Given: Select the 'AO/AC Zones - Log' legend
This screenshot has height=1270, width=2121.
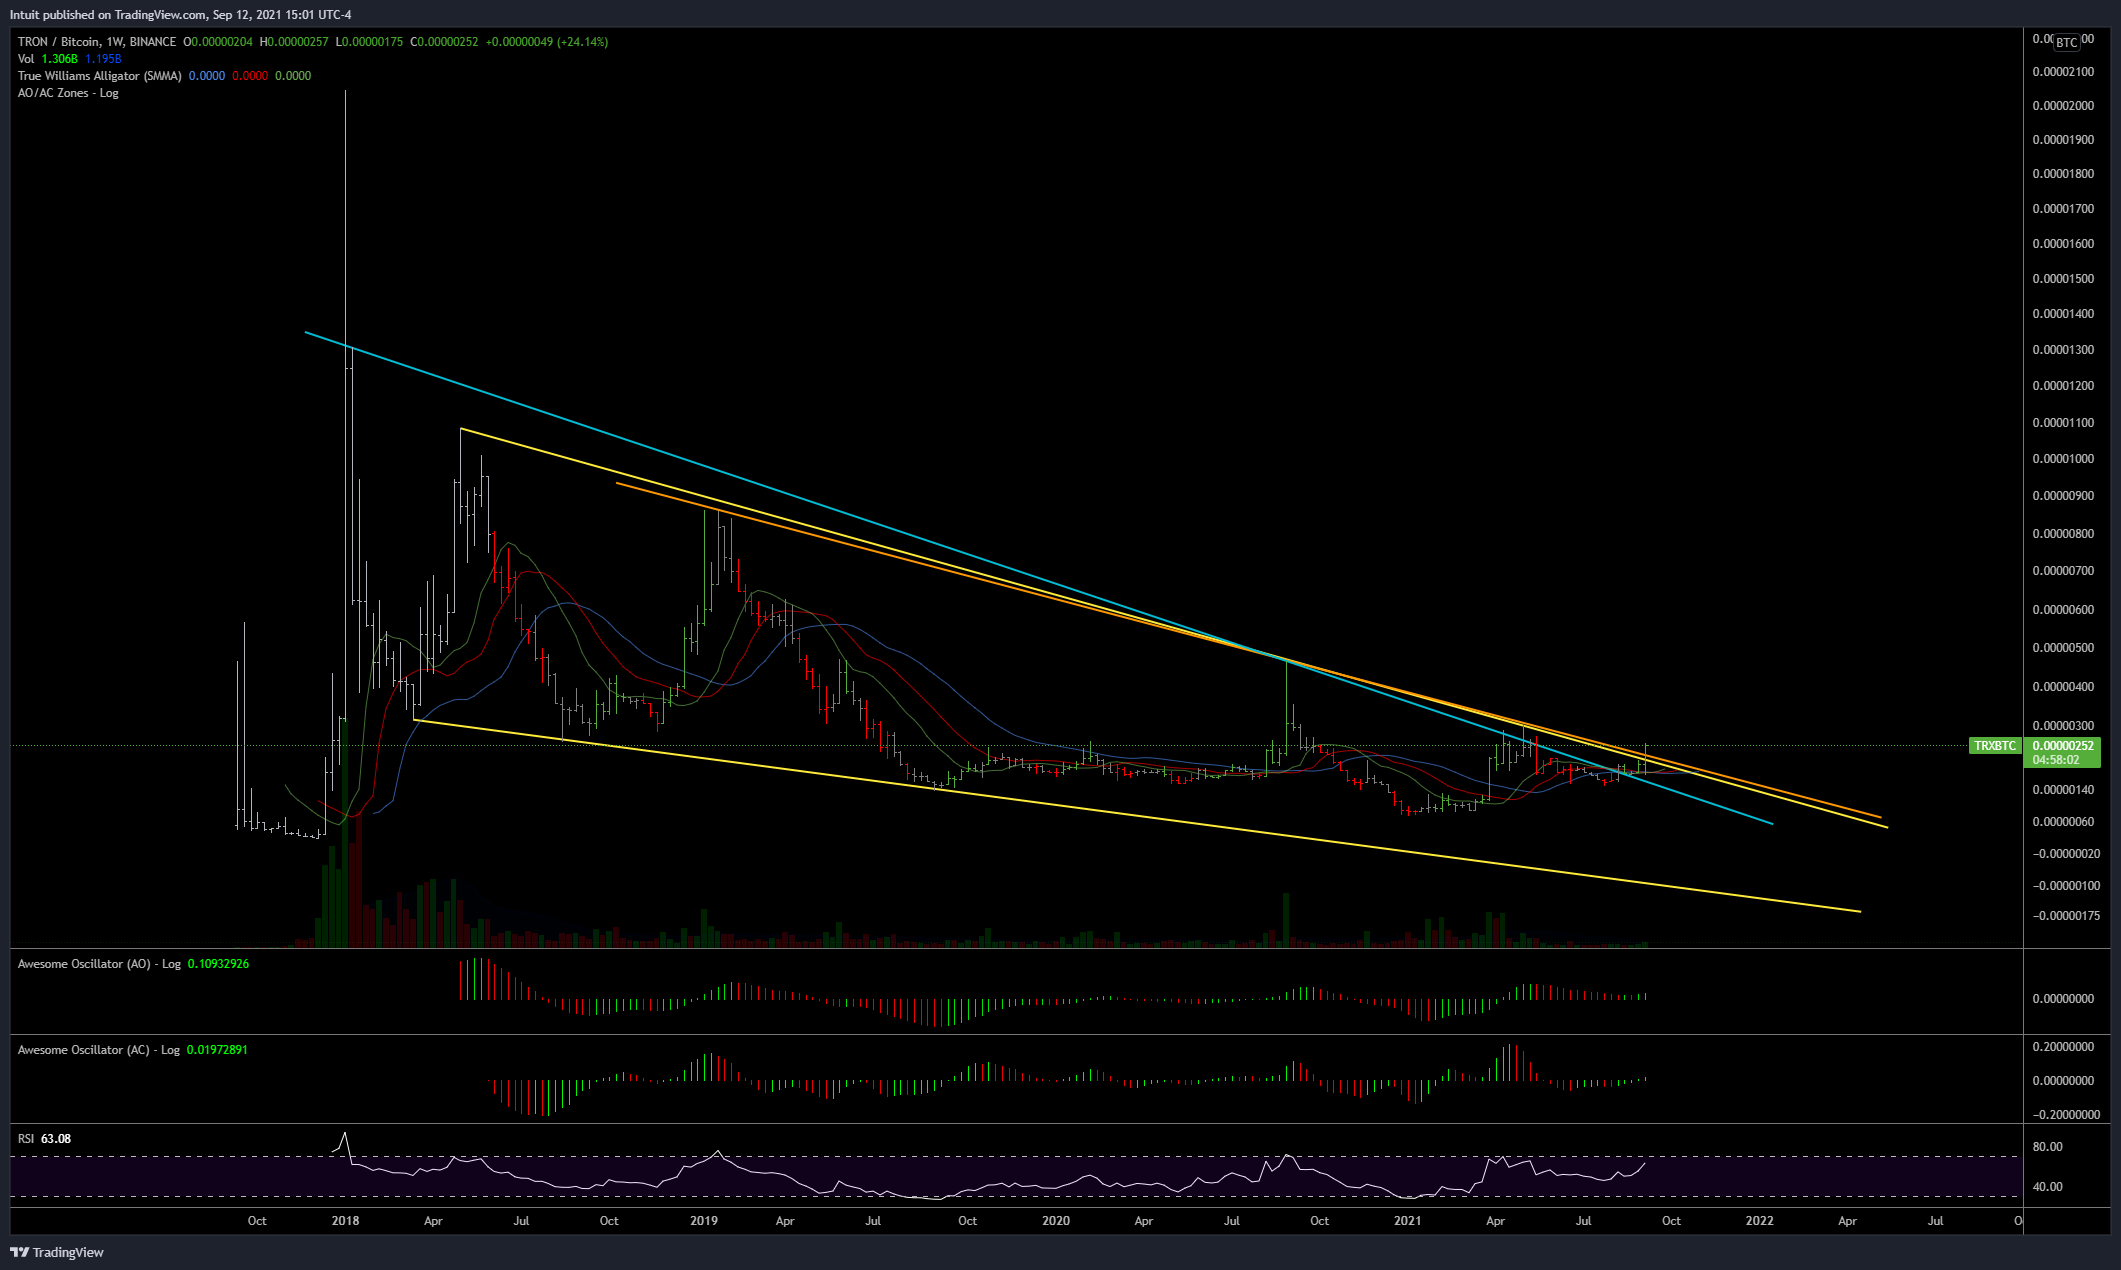Looking at the screenshot, I should tap(68, 93).
